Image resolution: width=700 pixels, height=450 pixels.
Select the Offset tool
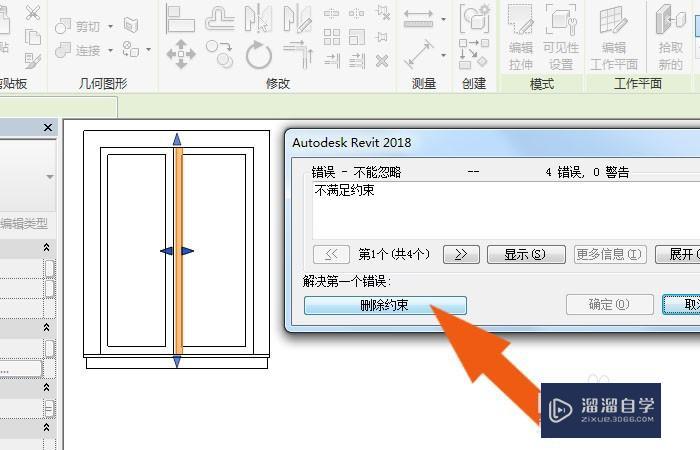[x=220, y=19]
